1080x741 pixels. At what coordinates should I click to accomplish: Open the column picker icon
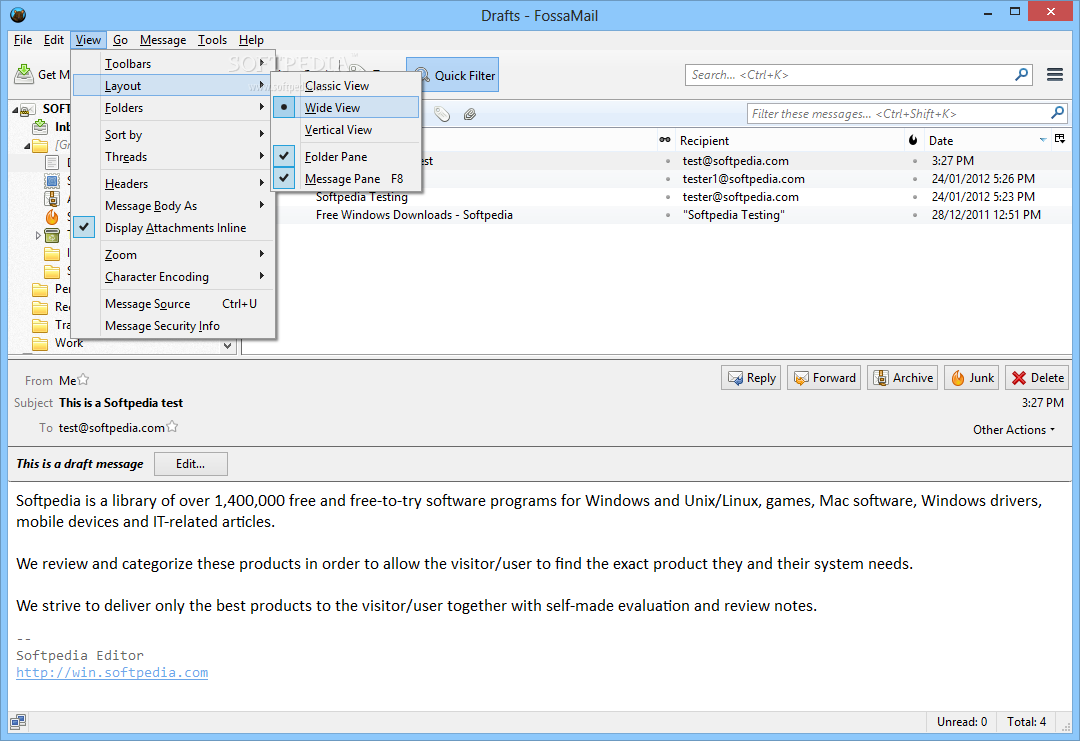click(1059, 139)
